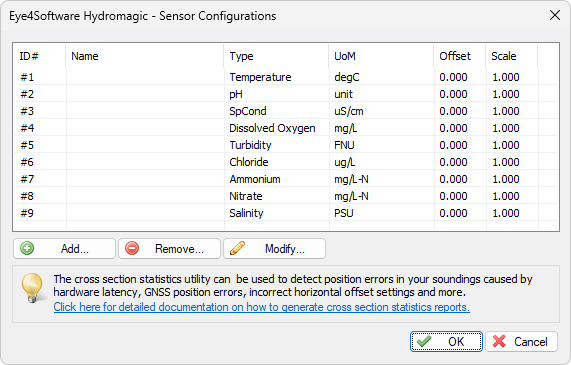Click the red X Cancel icon

(499, 341)
